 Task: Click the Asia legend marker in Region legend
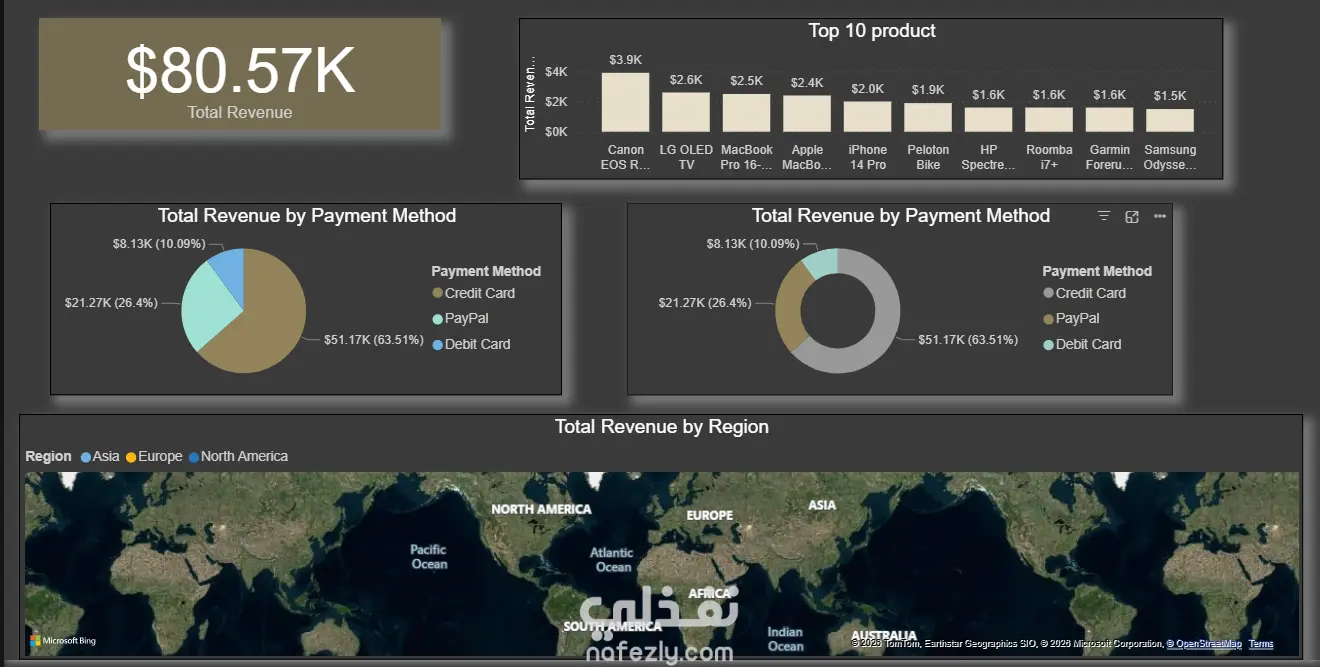86,457
